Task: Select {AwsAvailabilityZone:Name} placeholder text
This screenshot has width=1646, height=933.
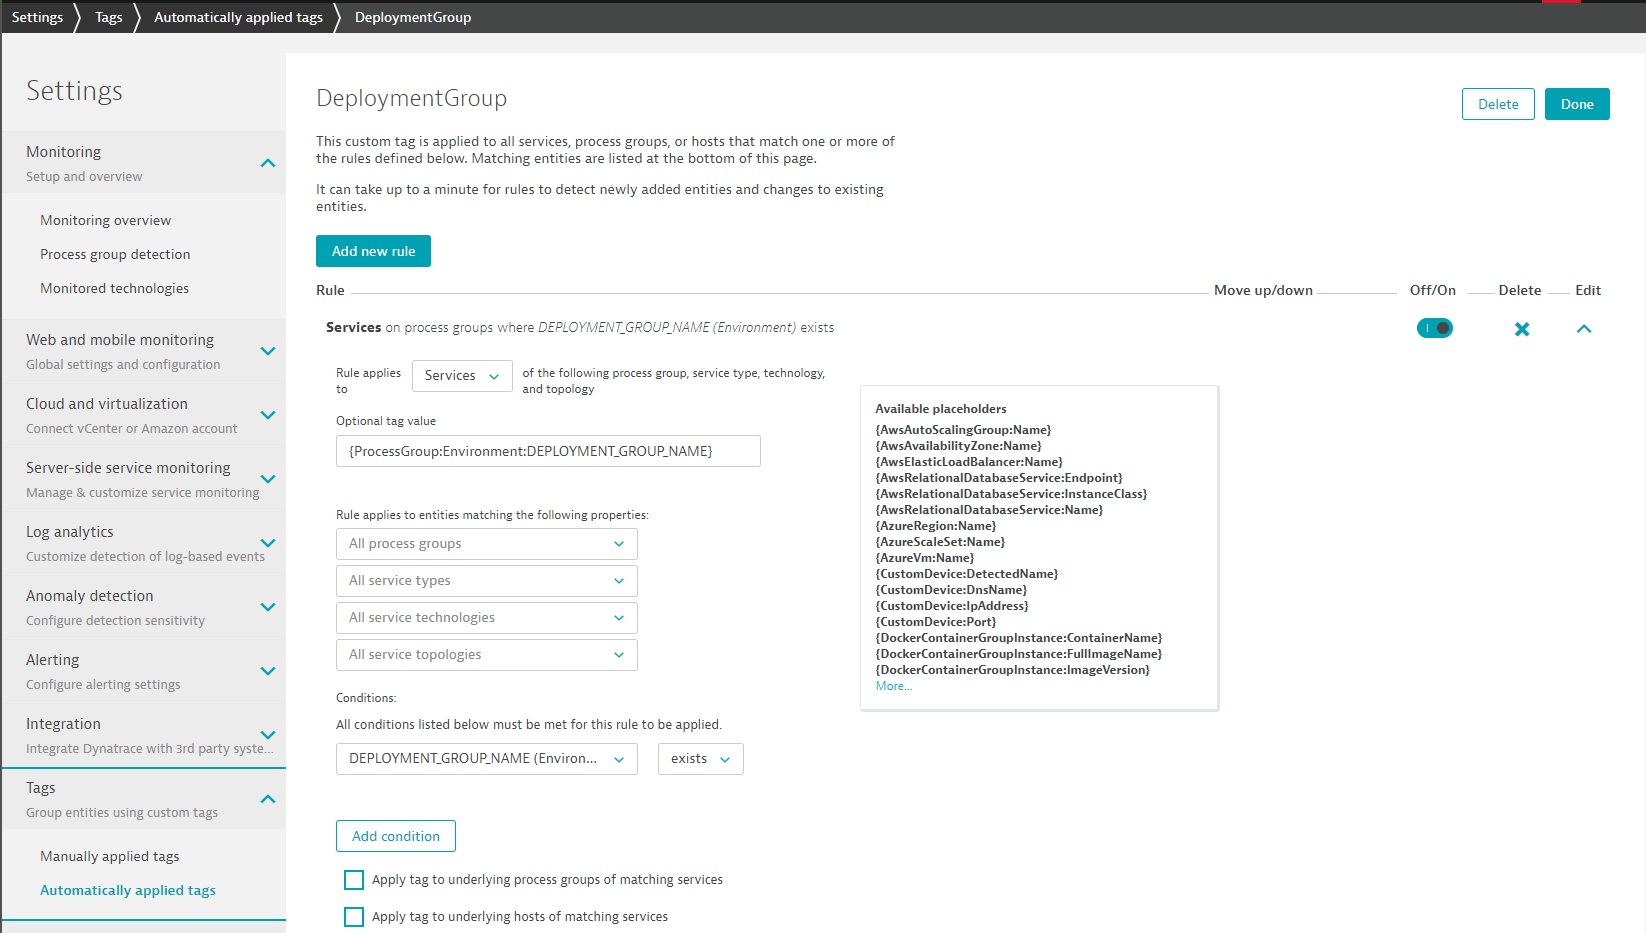Action: (x=958, y=446)
